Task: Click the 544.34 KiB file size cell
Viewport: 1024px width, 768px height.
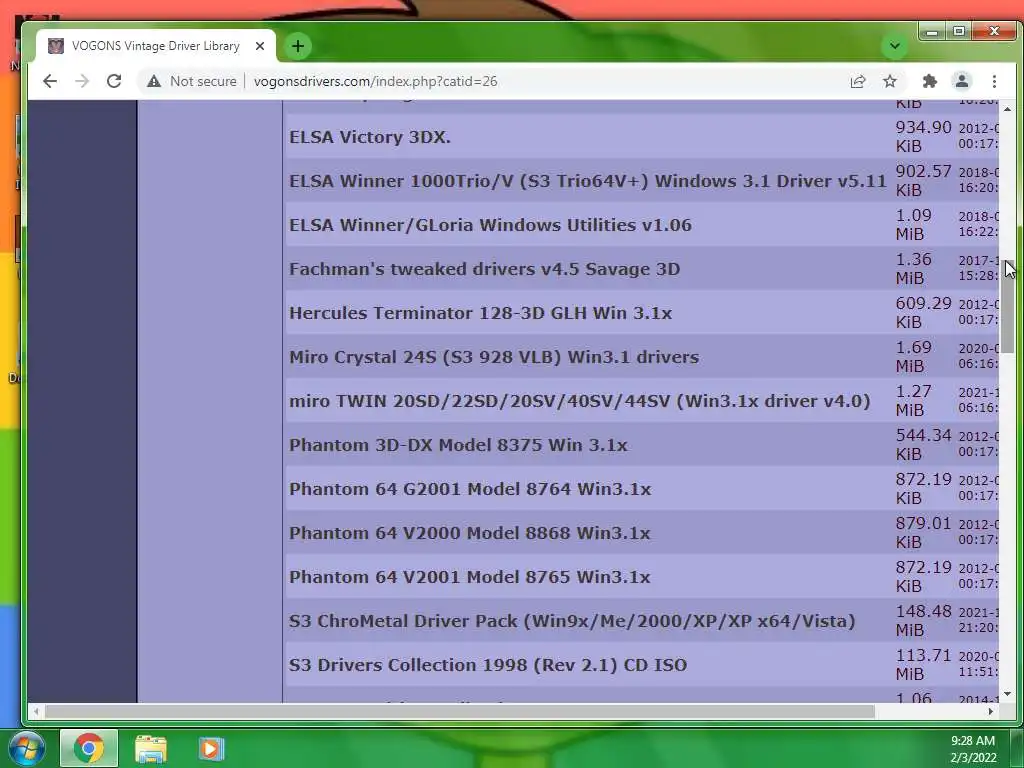Action: 923,445
